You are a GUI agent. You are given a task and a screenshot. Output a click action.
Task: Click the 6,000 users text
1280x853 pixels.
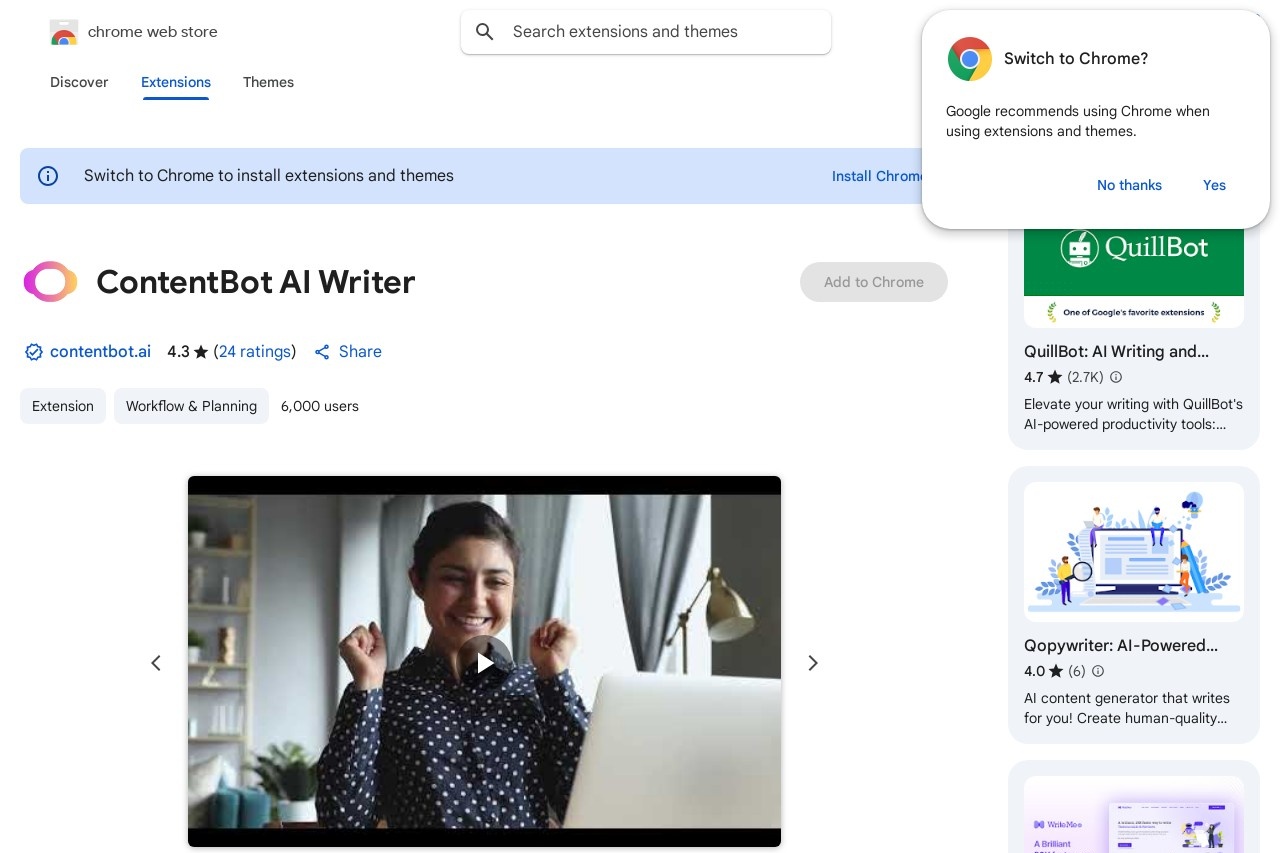click(x=320, y=406)
